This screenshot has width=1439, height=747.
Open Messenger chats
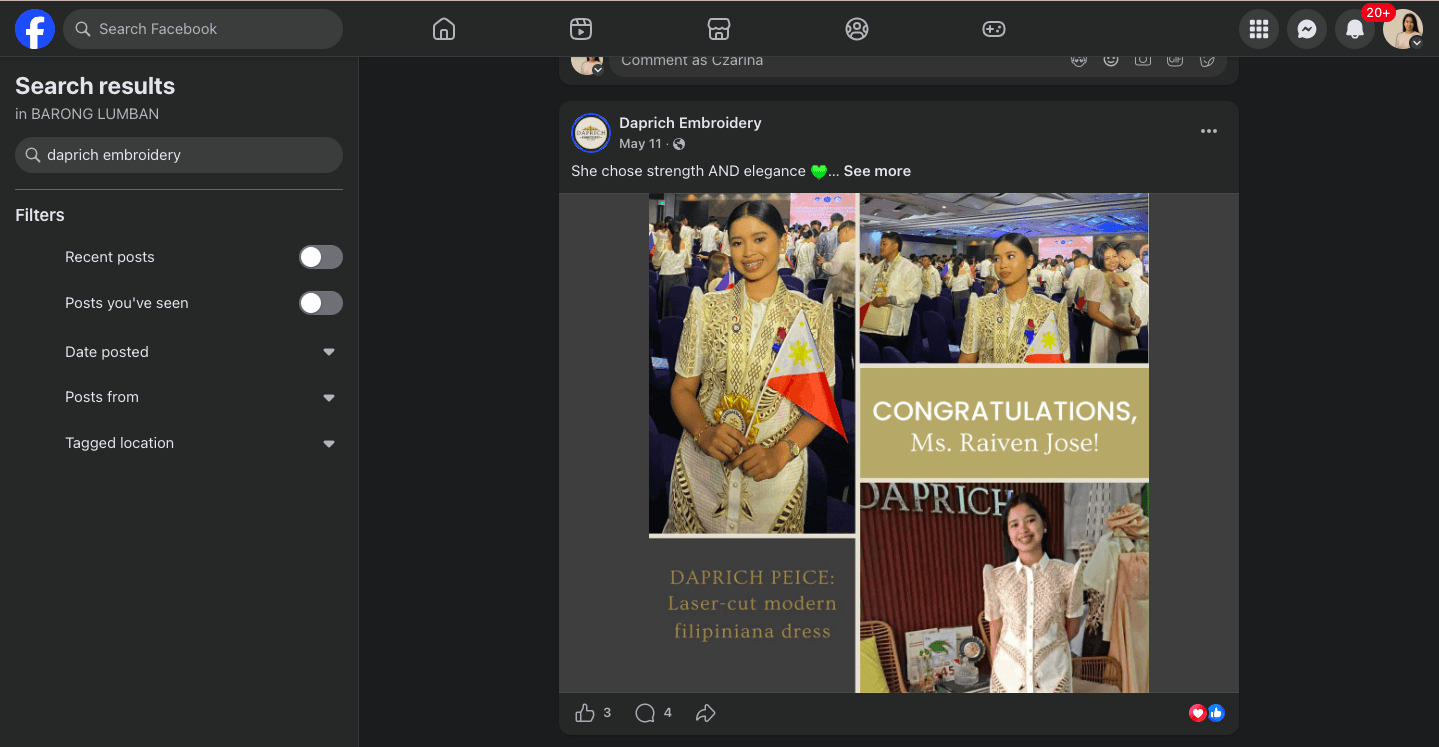coord(1307,29)
